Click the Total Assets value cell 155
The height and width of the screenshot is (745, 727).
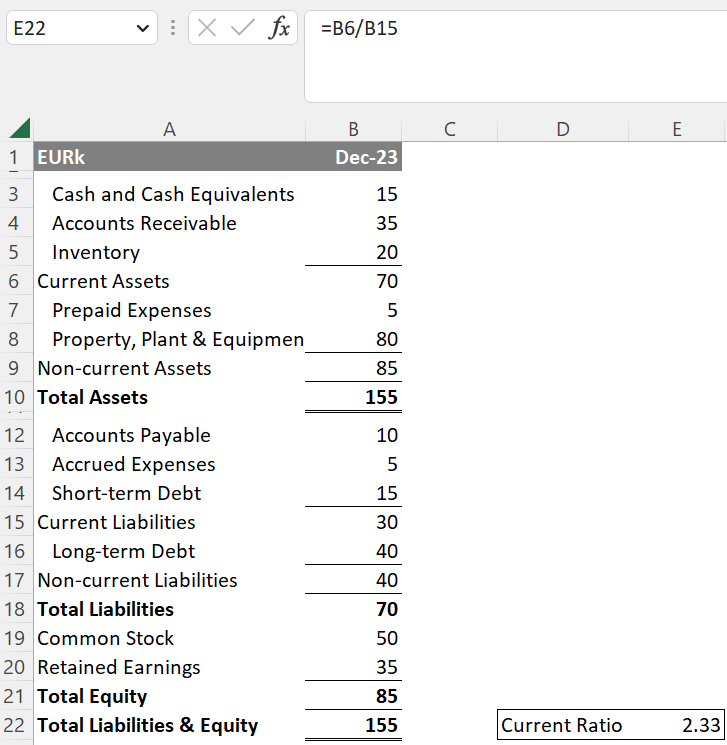pos(353,397)
